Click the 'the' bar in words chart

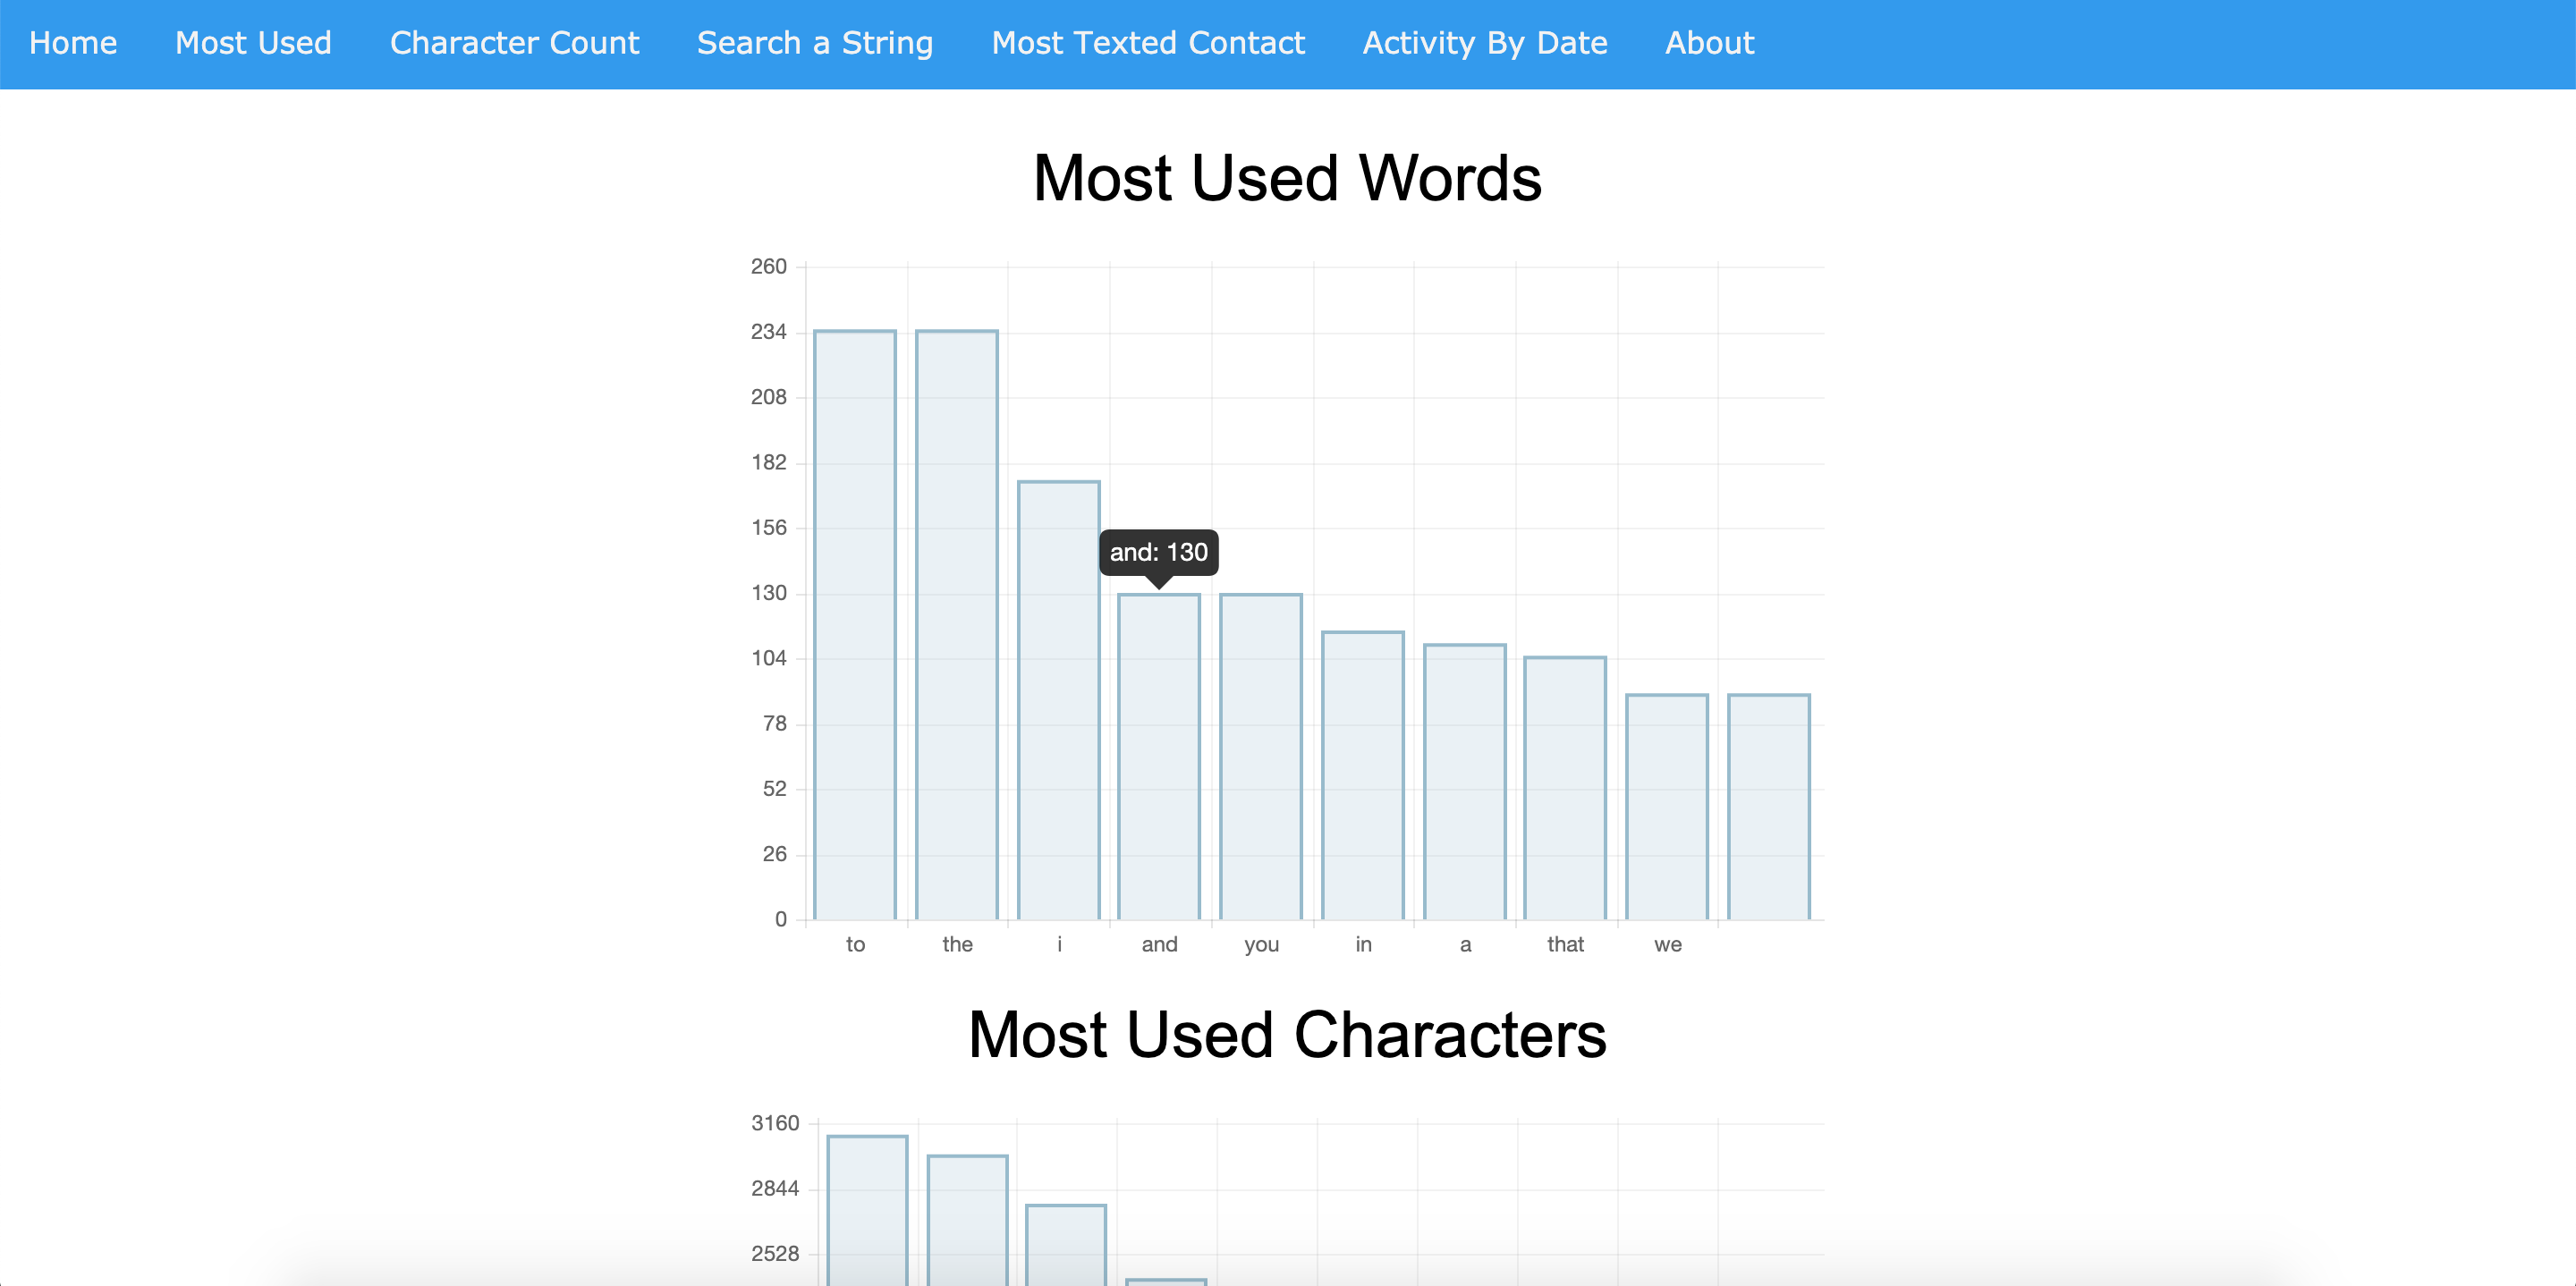click(x=956, y=625)
